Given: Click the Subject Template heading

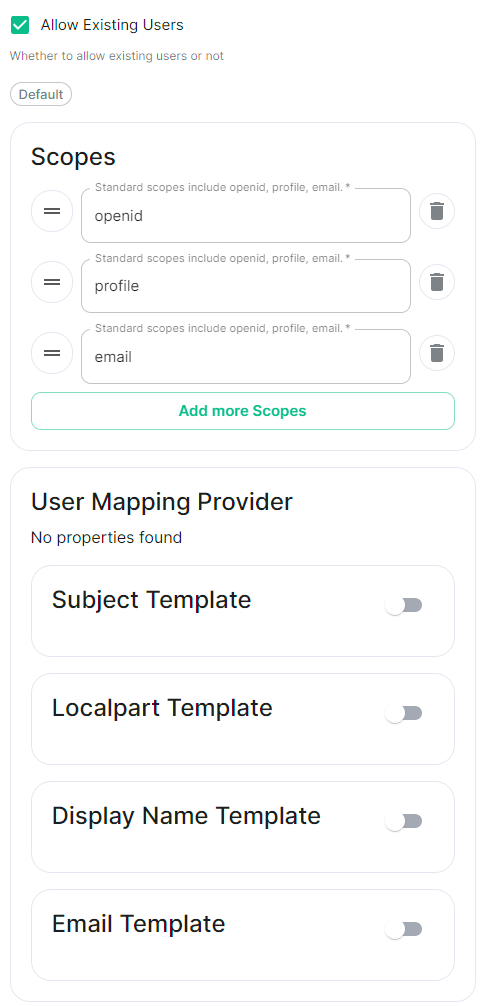Looking at the screenshot, I should click(151, 600).
